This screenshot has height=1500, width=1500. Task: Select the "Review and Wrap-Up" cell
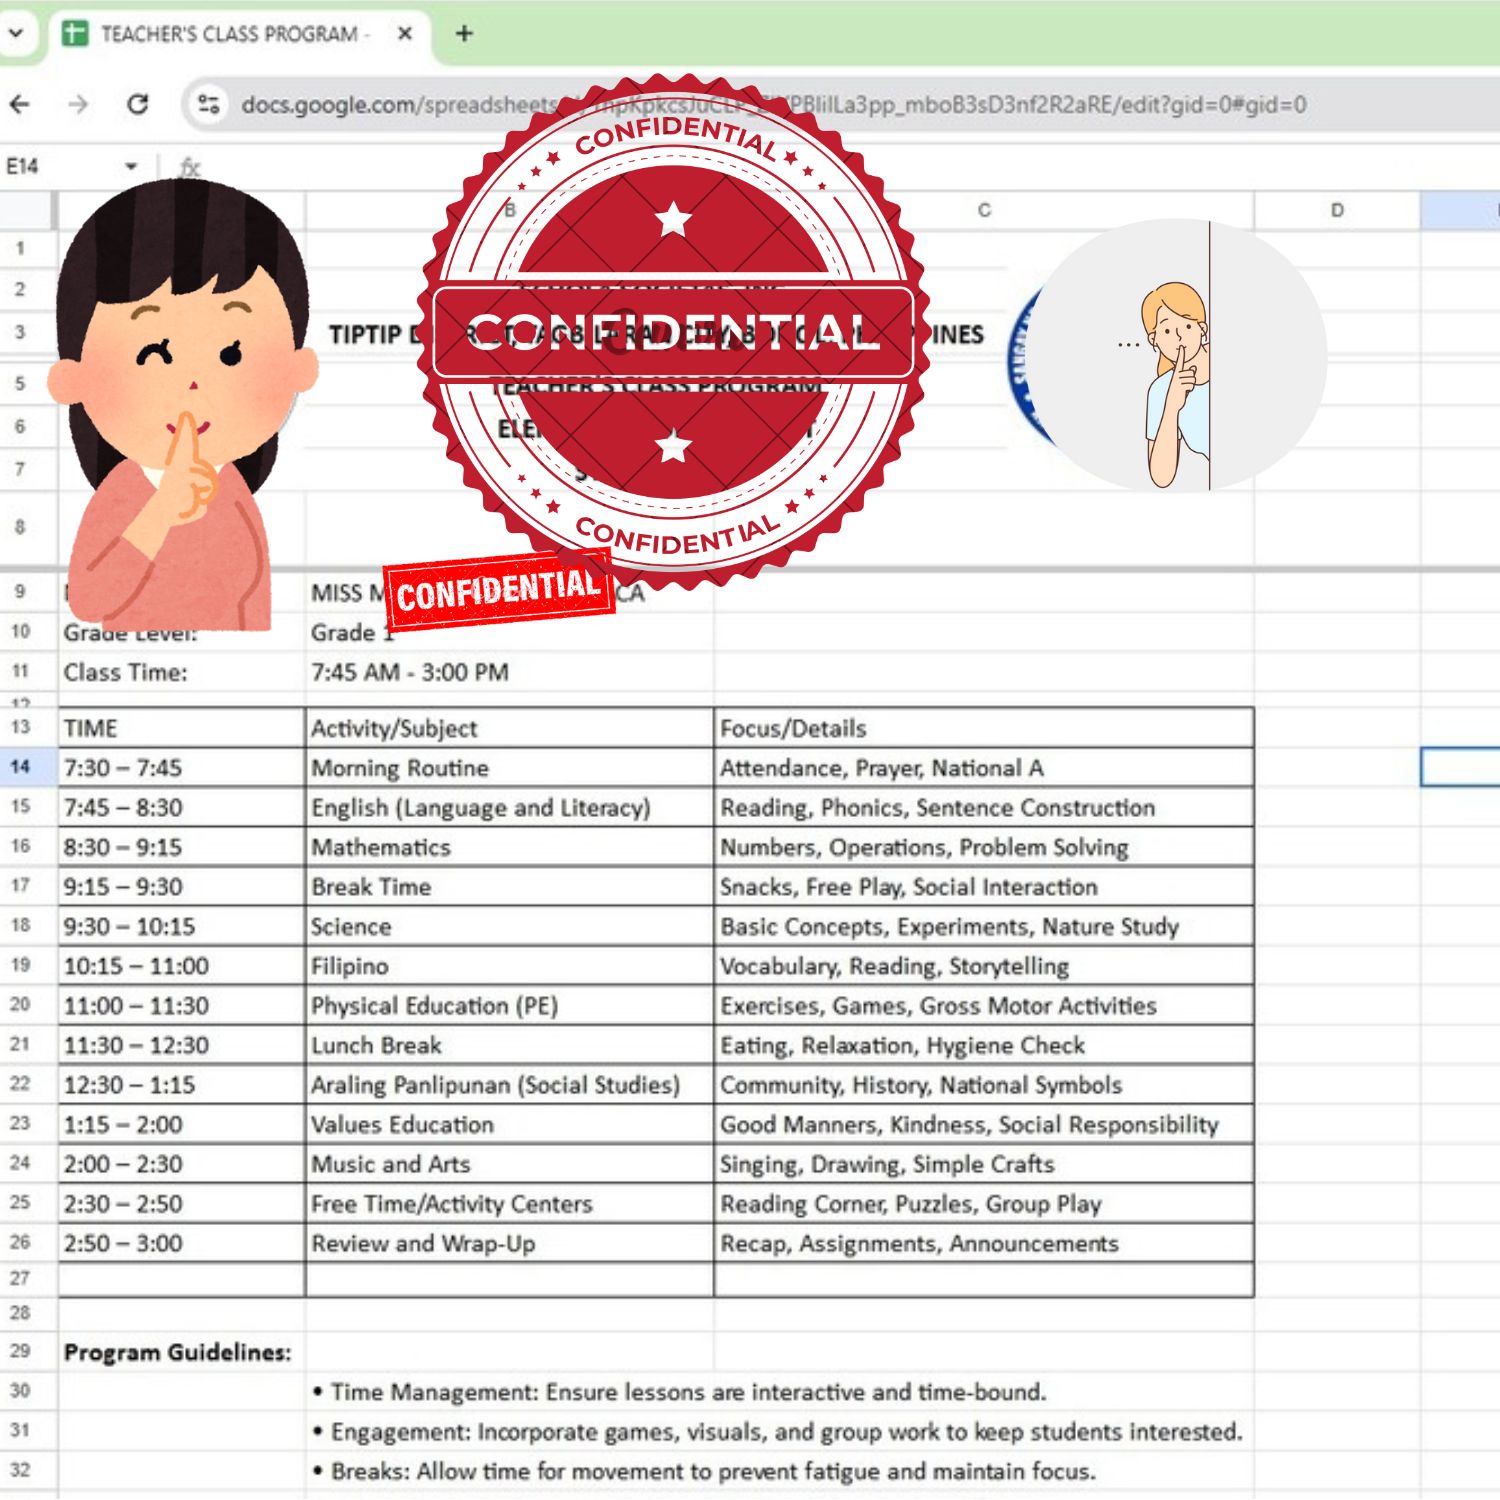tap(510, 1243)
